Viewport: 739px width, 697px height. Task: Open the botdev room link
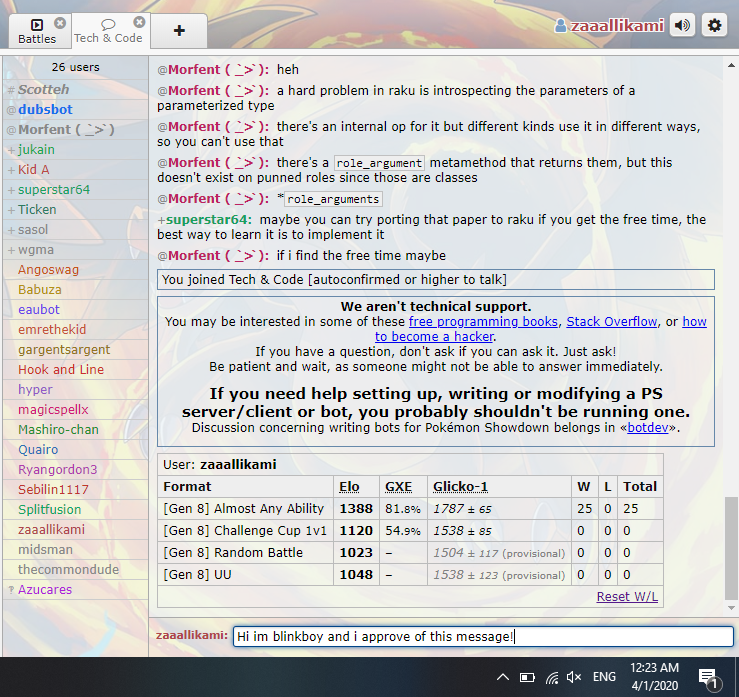tap(648, 428)
